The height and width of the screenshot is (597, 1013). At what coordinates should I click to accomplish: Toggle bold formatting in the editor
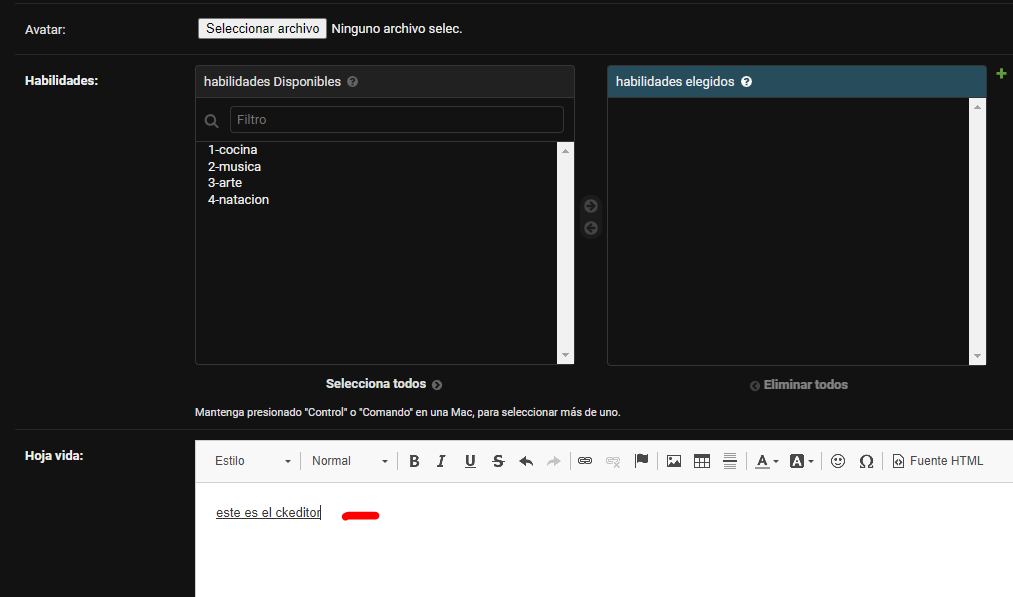[414, 461]
